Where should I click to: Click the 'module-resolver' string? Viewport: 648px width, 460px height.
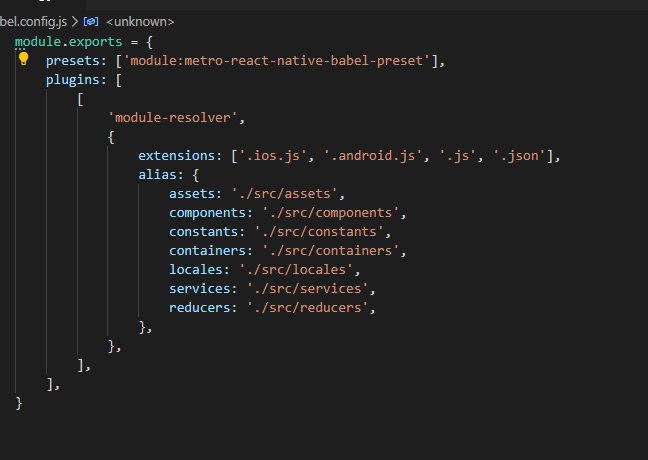[x=173, y=118]
